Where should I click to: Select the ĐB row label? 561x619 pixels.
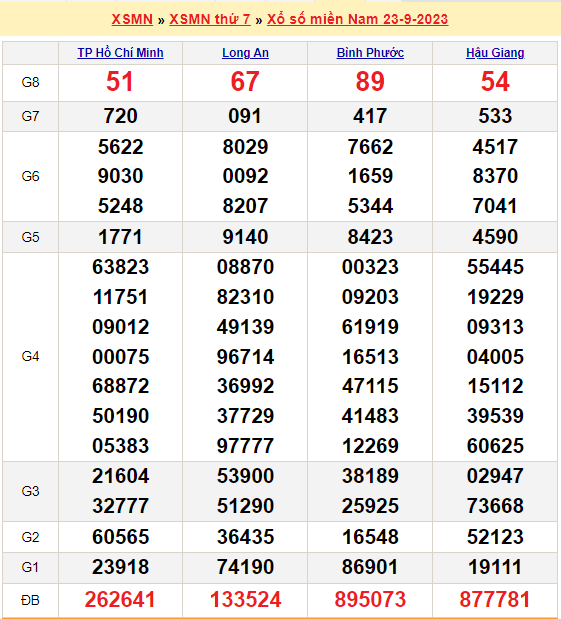click(x=30, y=600)
